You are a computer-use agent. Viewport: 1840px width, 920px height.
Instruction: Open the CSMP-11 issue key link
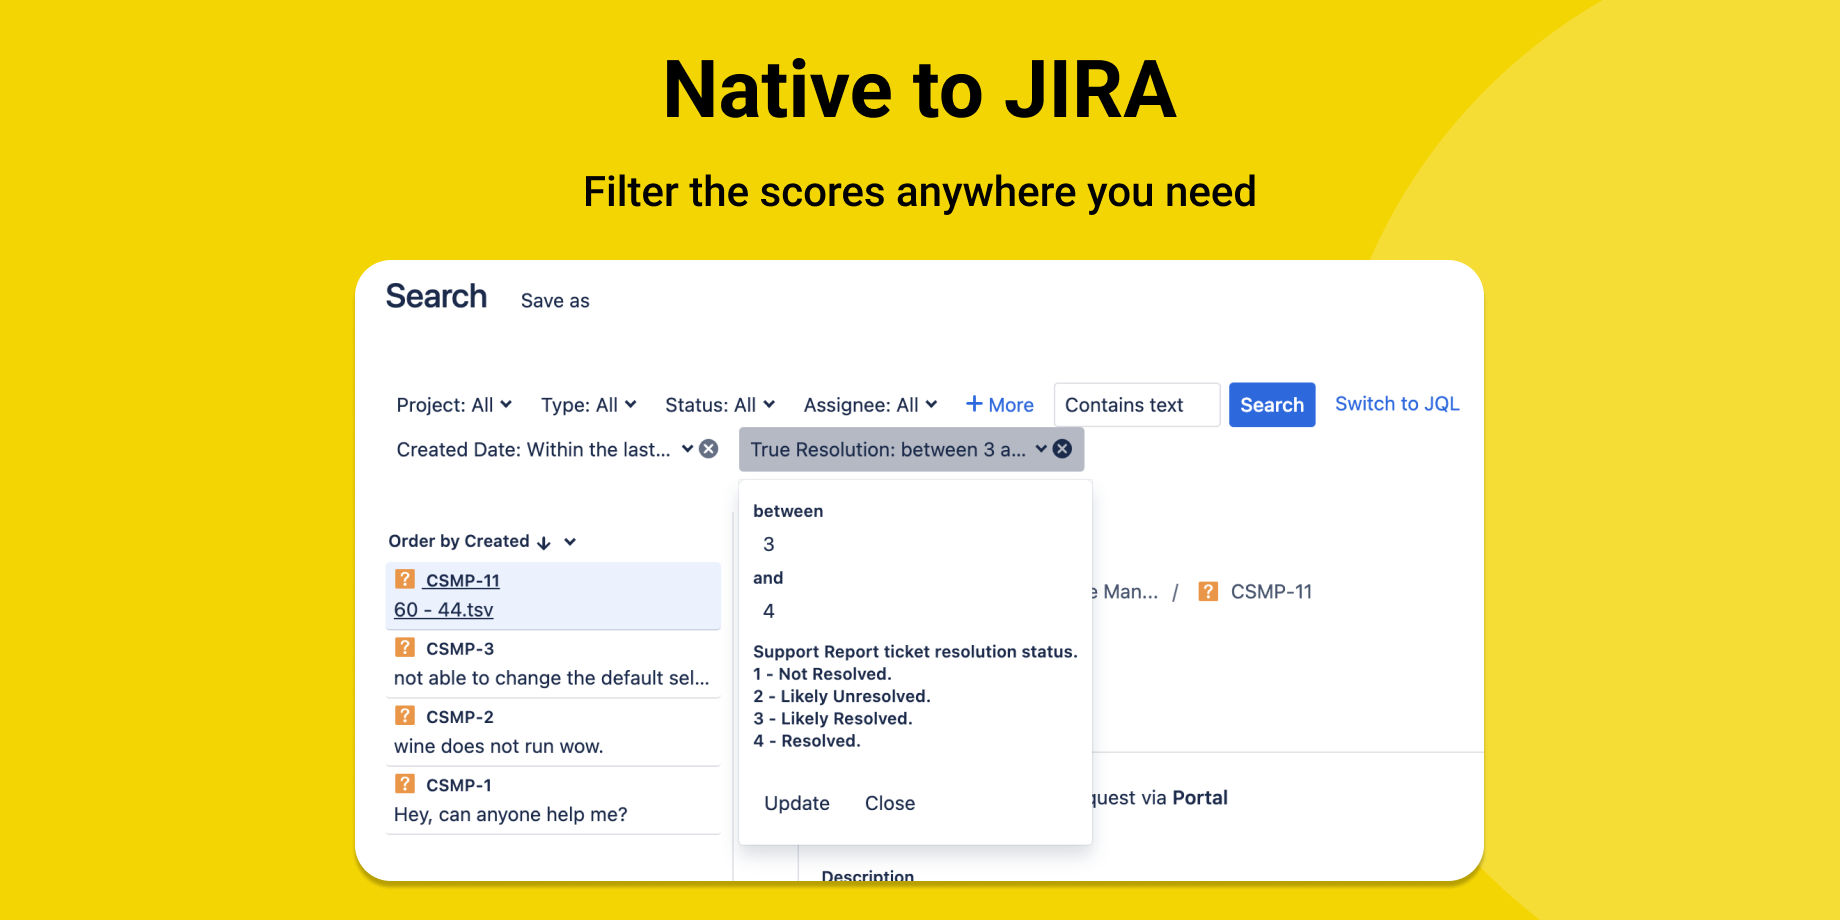coord(462,581)
